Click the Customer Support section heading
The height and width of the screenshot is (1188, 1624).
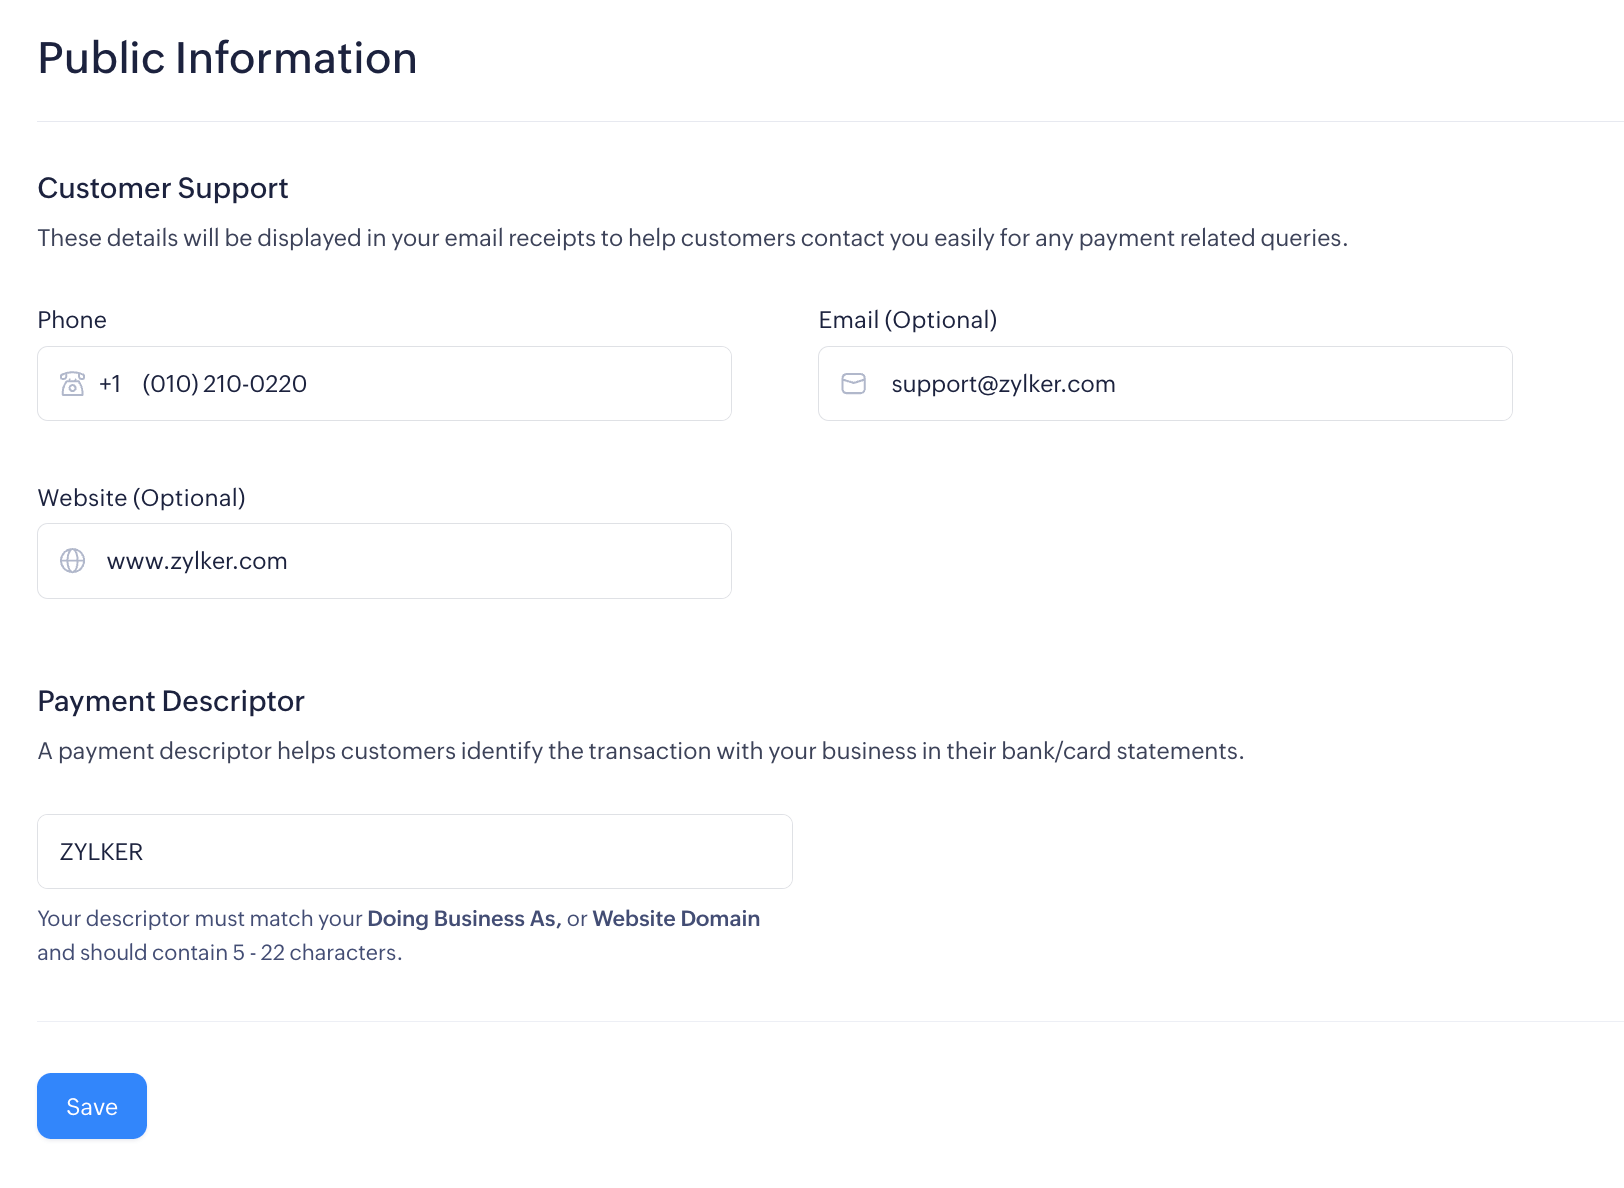pos(163,188)
